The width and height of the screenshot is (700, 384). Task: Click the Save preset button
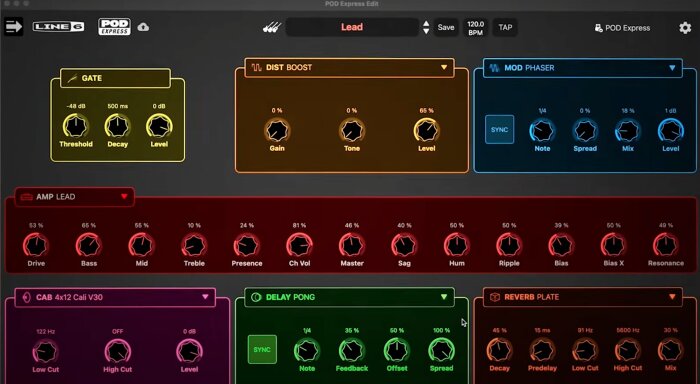446,27
